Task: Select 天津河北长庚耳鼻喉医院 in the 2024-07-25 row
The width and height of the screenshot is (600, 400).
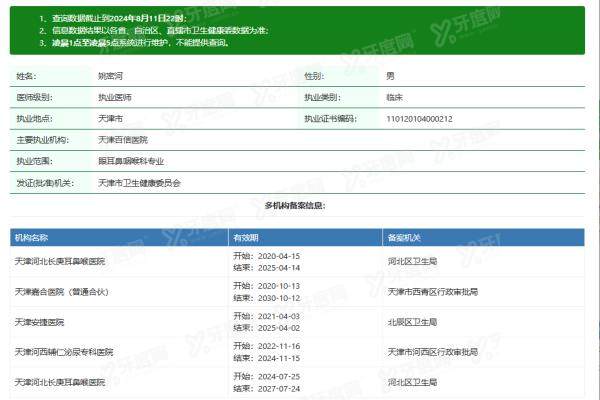Action: [60, 382]
